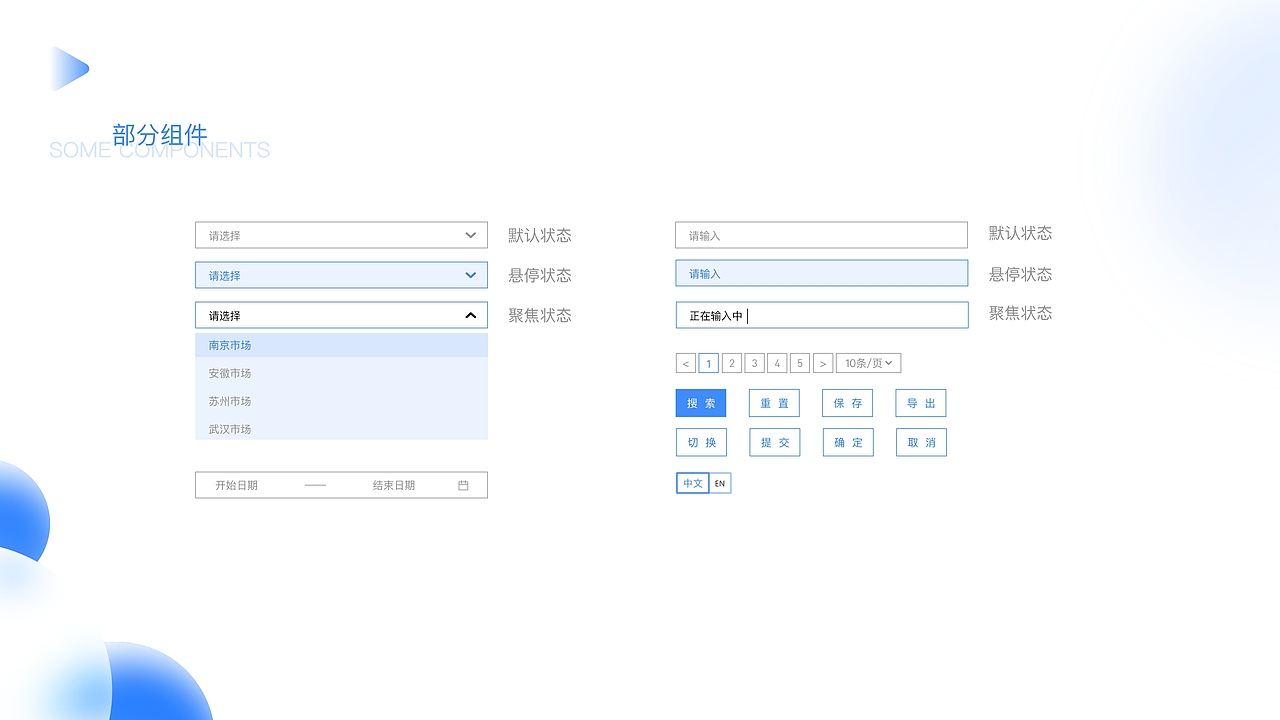The image size is (1280, 720).
Task: Click the blue play triangle logo
Action: pyautogui.click(x=70, y=69)
